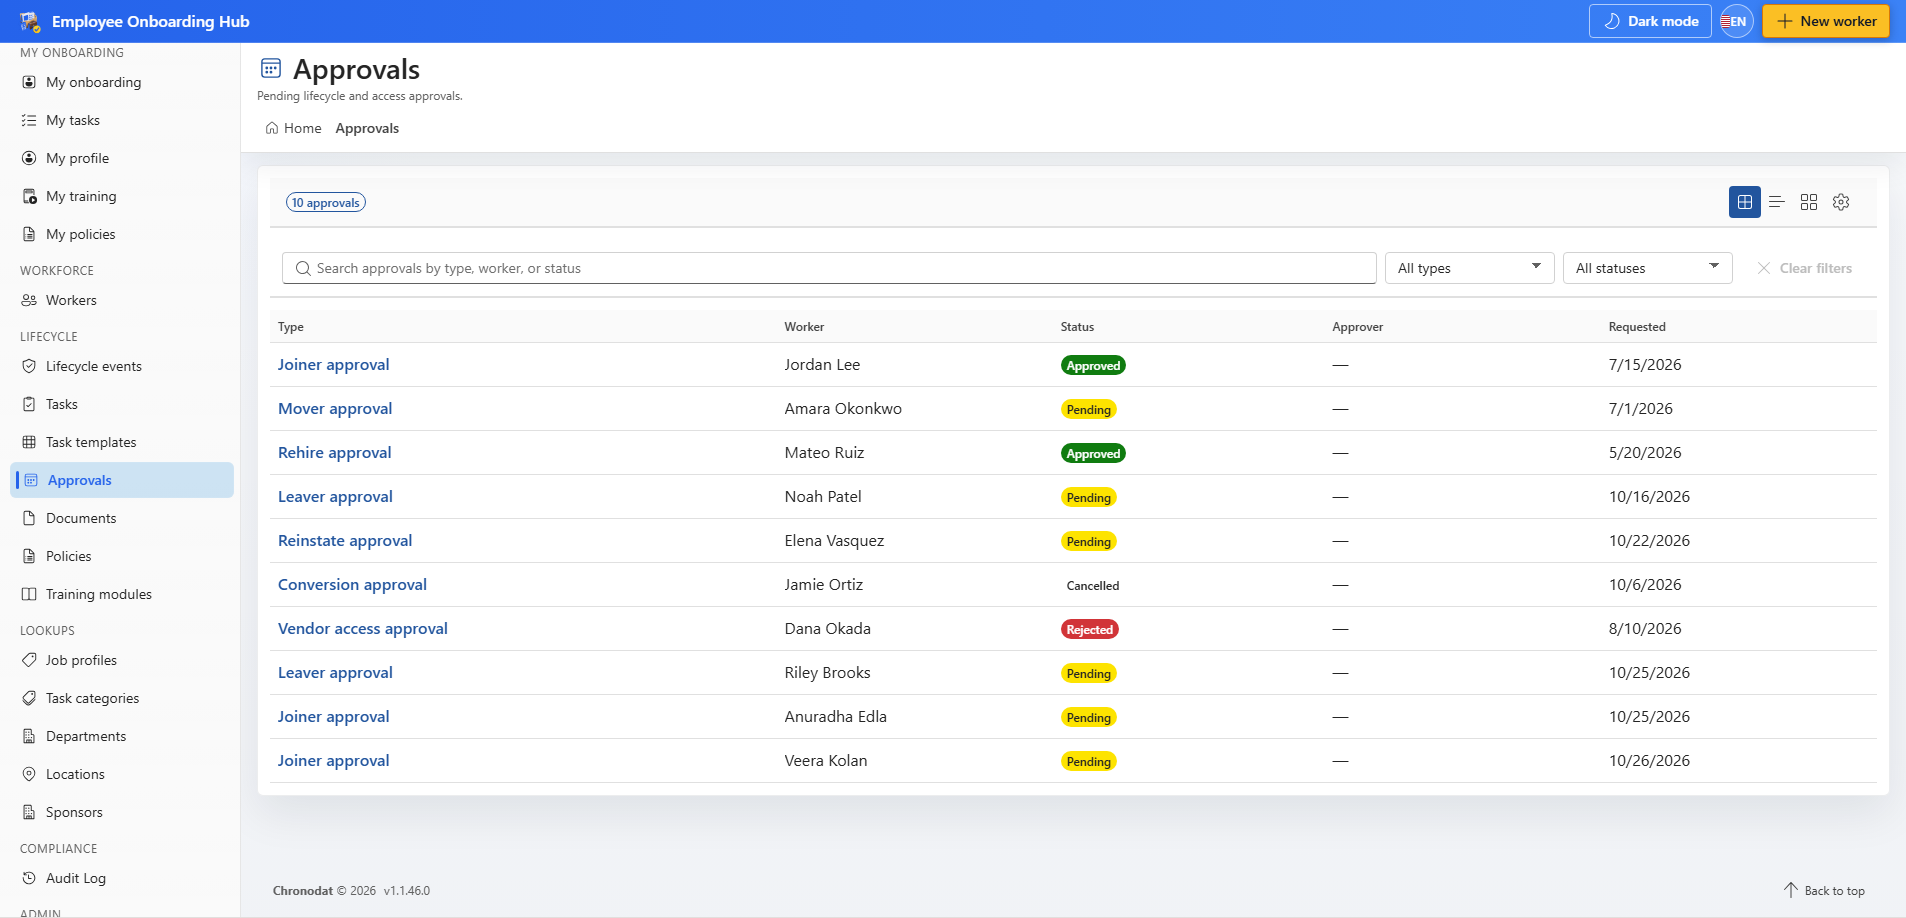
Task: Click Clear filters
Action: (1804, 268)
